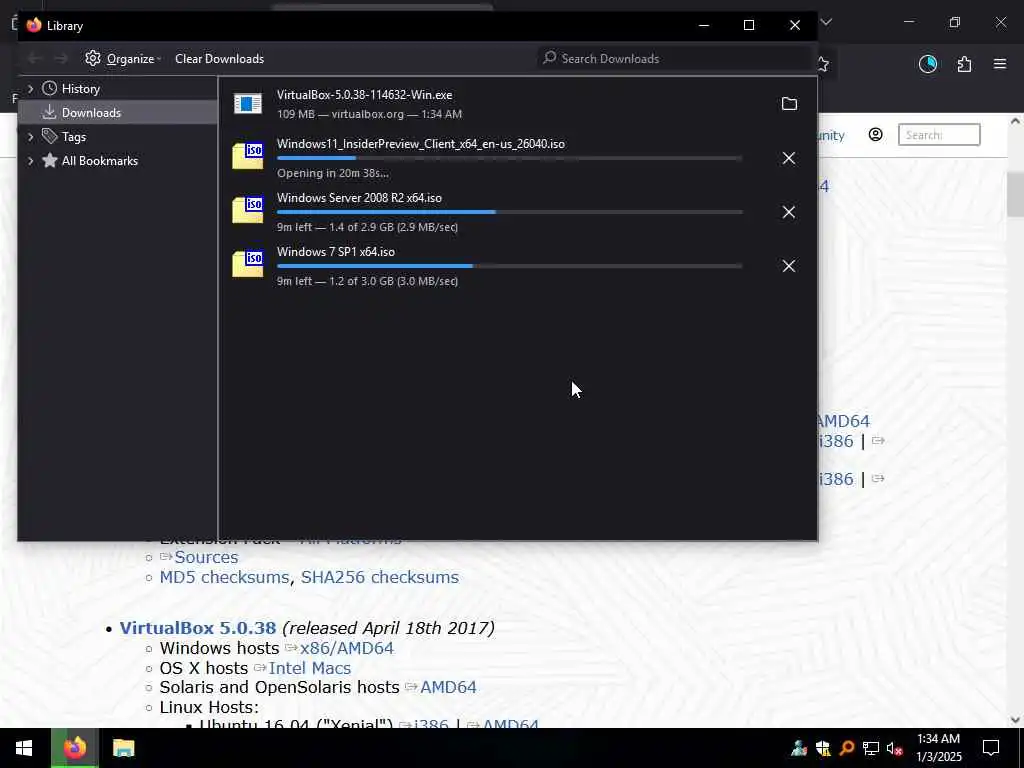
Task: Open File Explorer from the taskbar
Action: (123, 748)
